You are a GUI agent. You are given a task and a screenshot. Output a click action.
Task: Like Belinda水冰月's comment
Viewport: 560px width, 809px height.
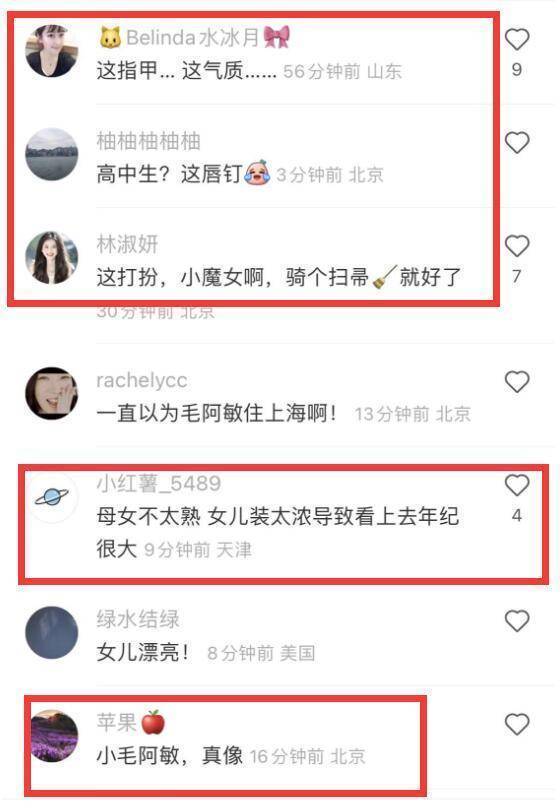pyautogui.click(x=517, y=39)
